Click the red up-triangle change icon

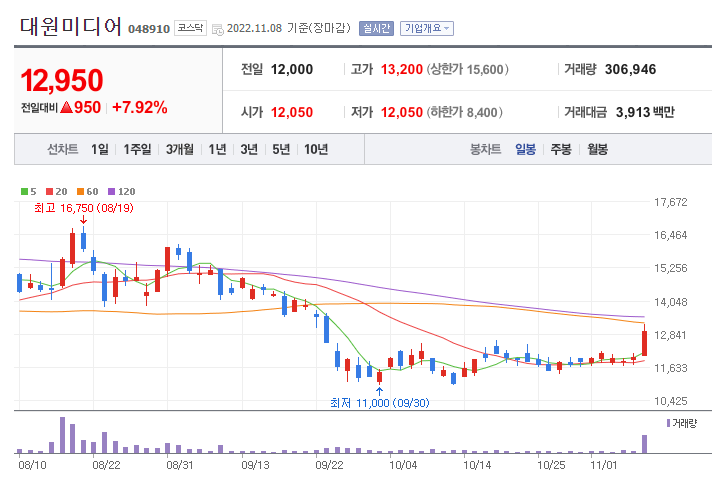click(66, 108)
